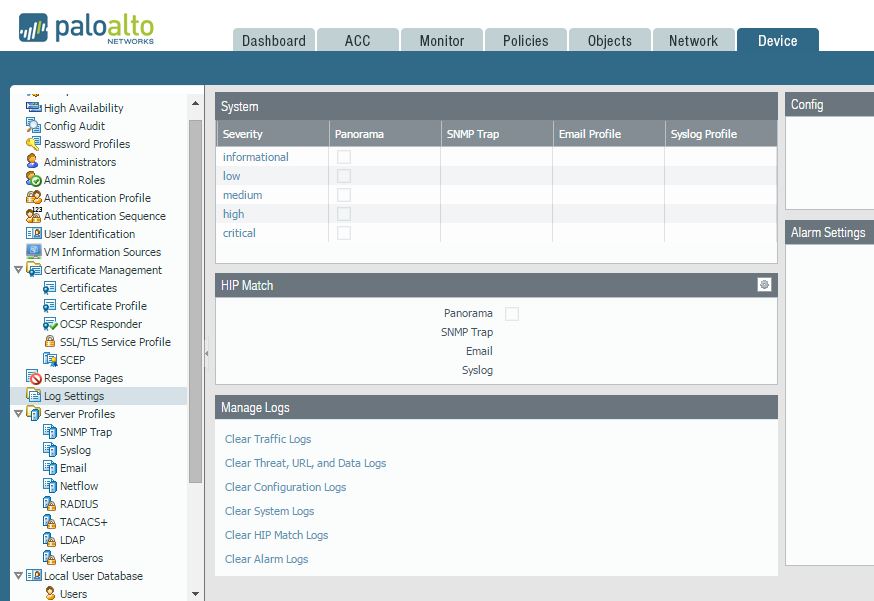This screenshot has width=874, height=601.
Task: Click the OCSP Responder icon
Action: coord(50,324)
